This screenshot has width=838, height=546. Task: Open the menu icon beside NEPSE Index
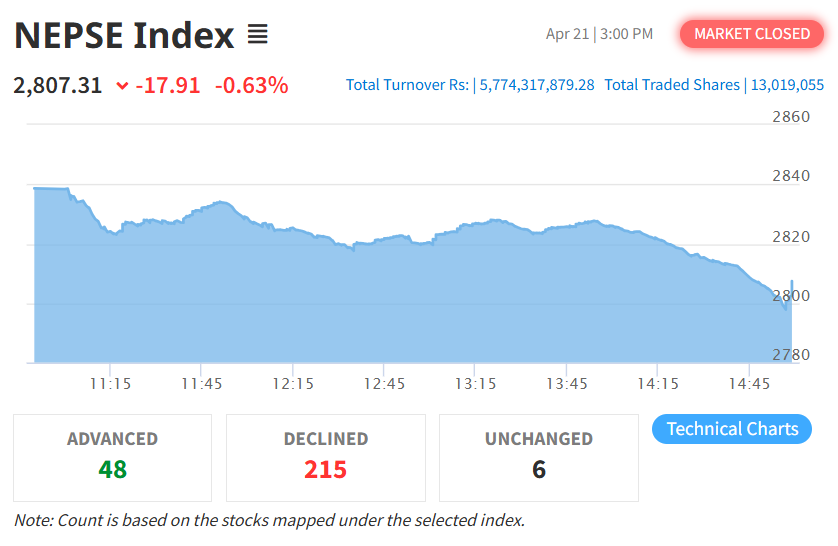(x=258, y=36)
